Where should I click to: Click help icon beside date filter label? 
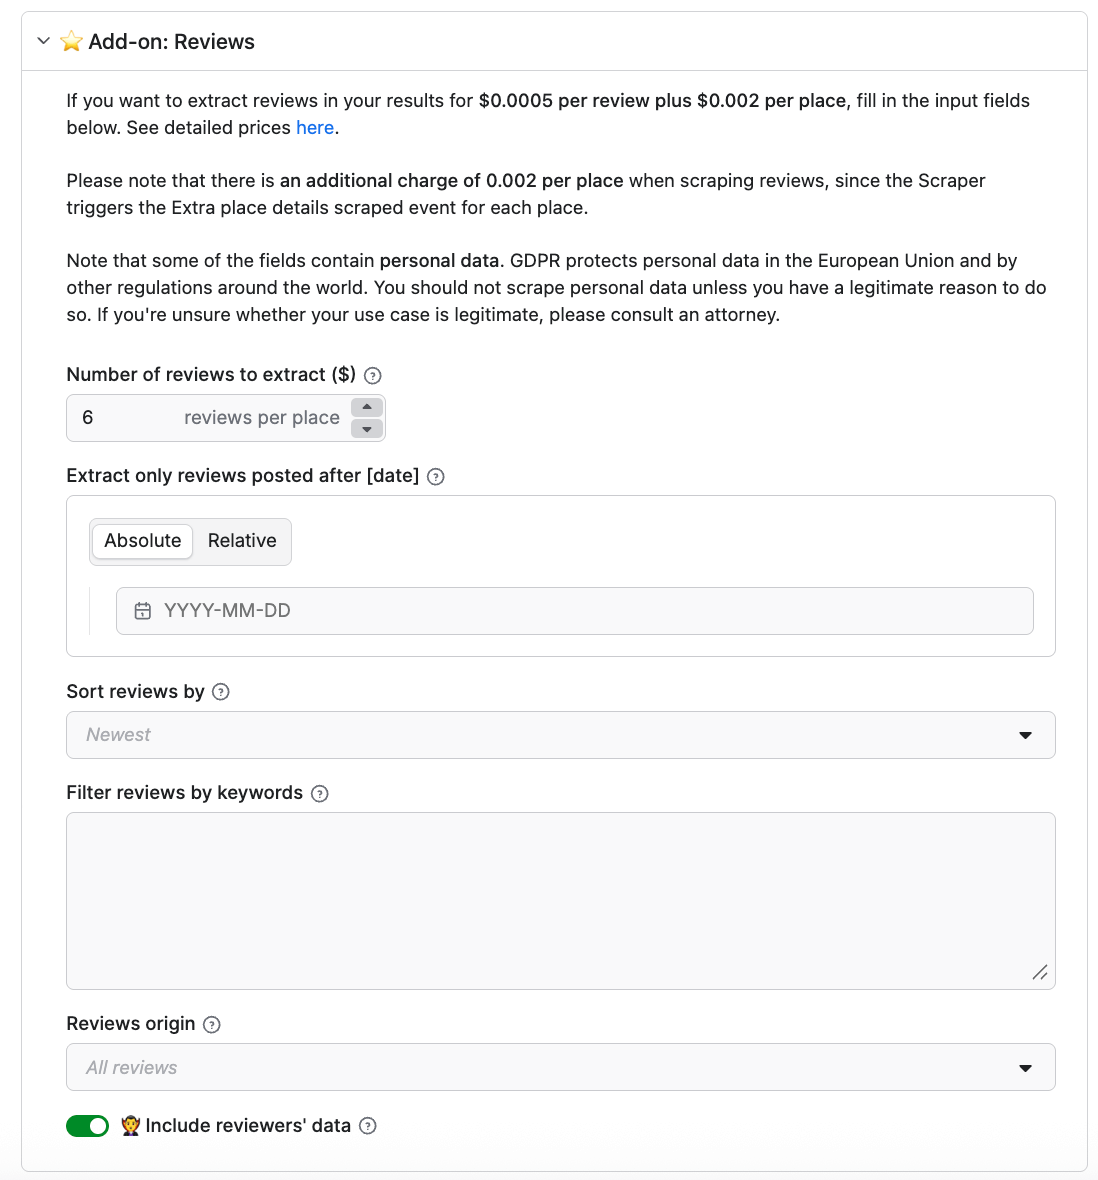[x=436, y=477]
